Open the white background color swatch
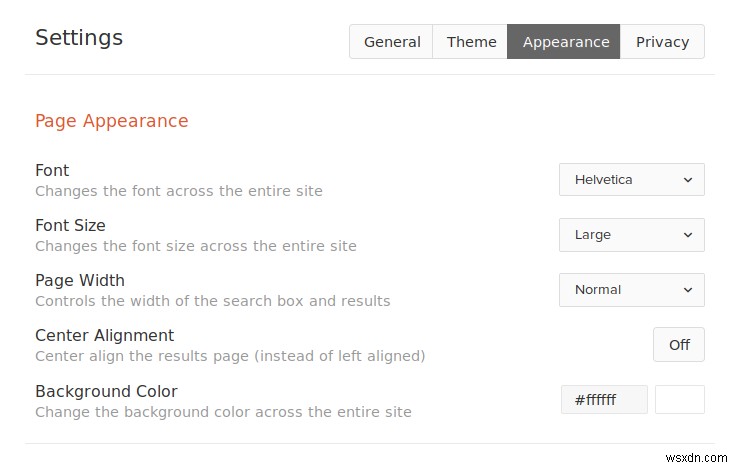Image resolution: width=739 pixels, height=468 pixels. [680, 400]
